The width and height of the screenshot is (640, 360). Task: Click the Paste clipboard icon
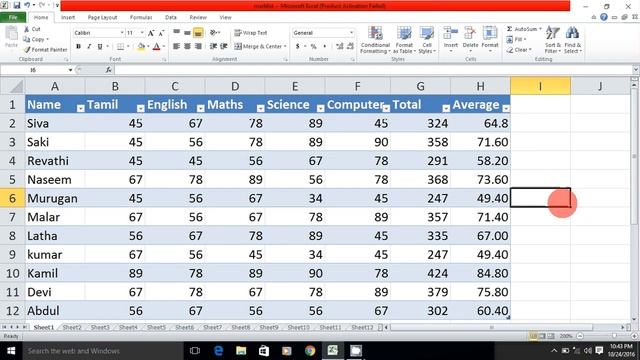pyautogui.click(x=11, y=34)
